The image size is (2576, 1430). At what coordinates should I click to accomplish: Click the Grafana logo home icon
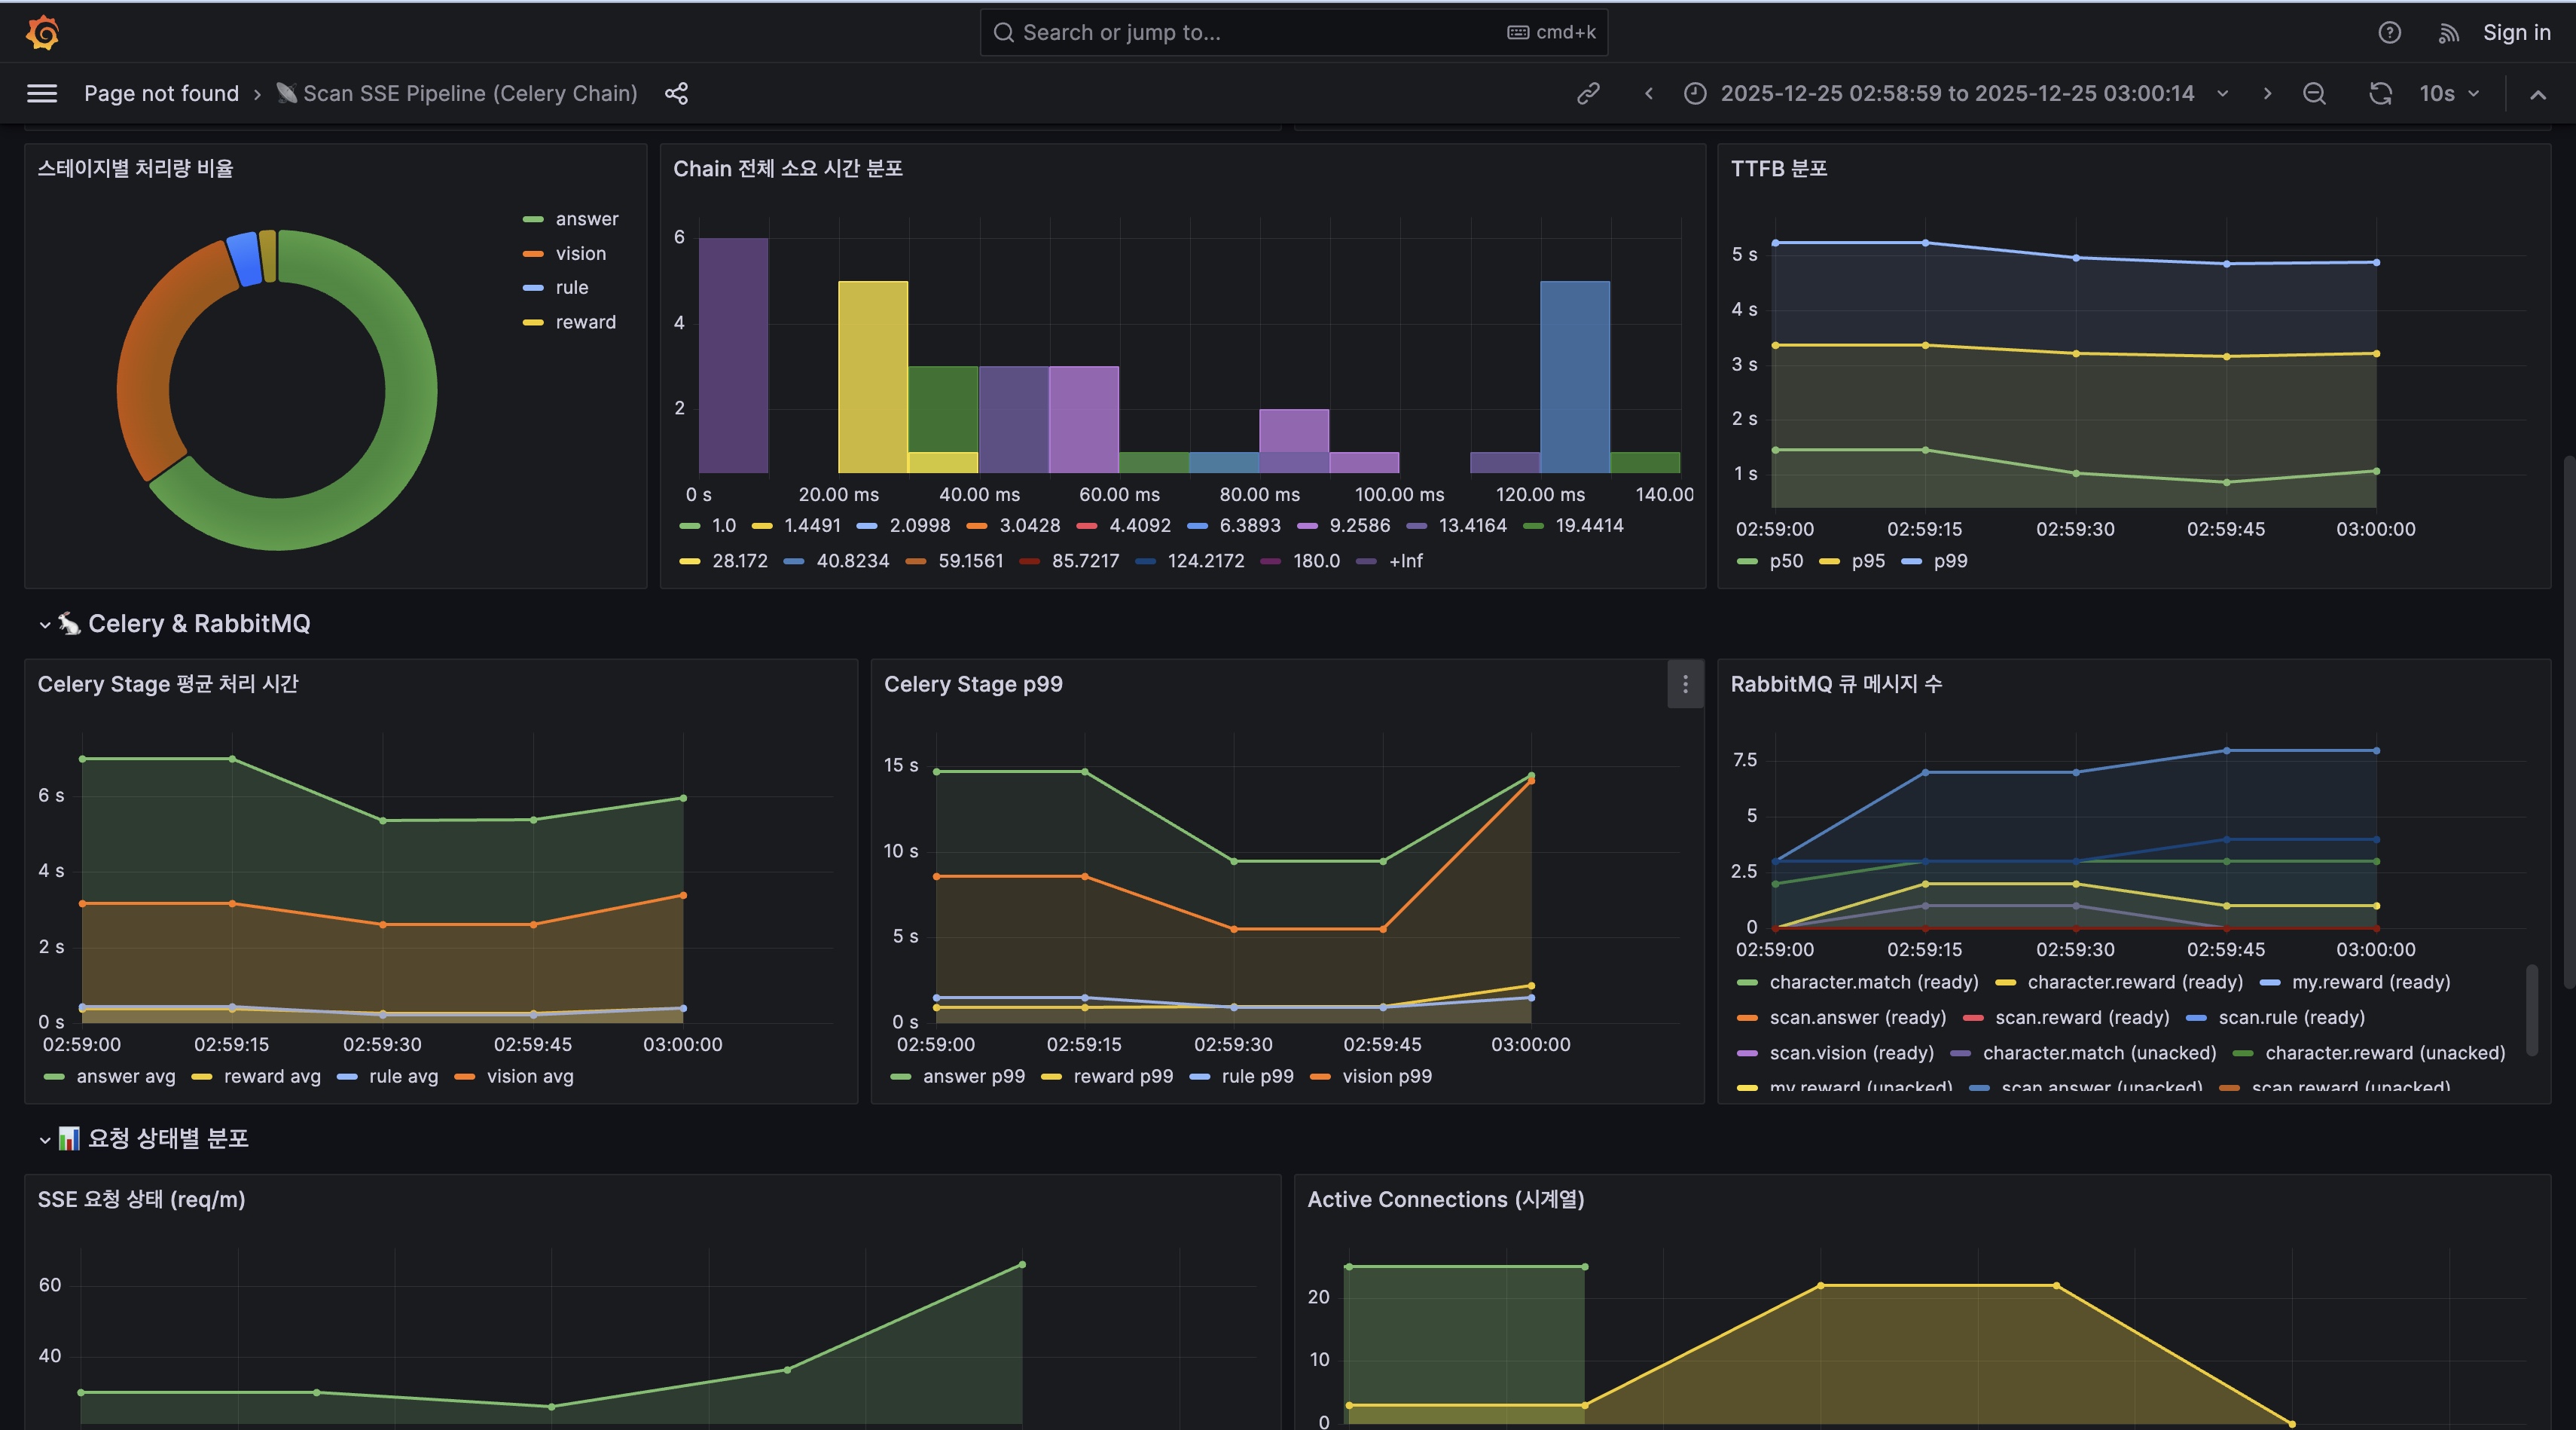(42, 33)
